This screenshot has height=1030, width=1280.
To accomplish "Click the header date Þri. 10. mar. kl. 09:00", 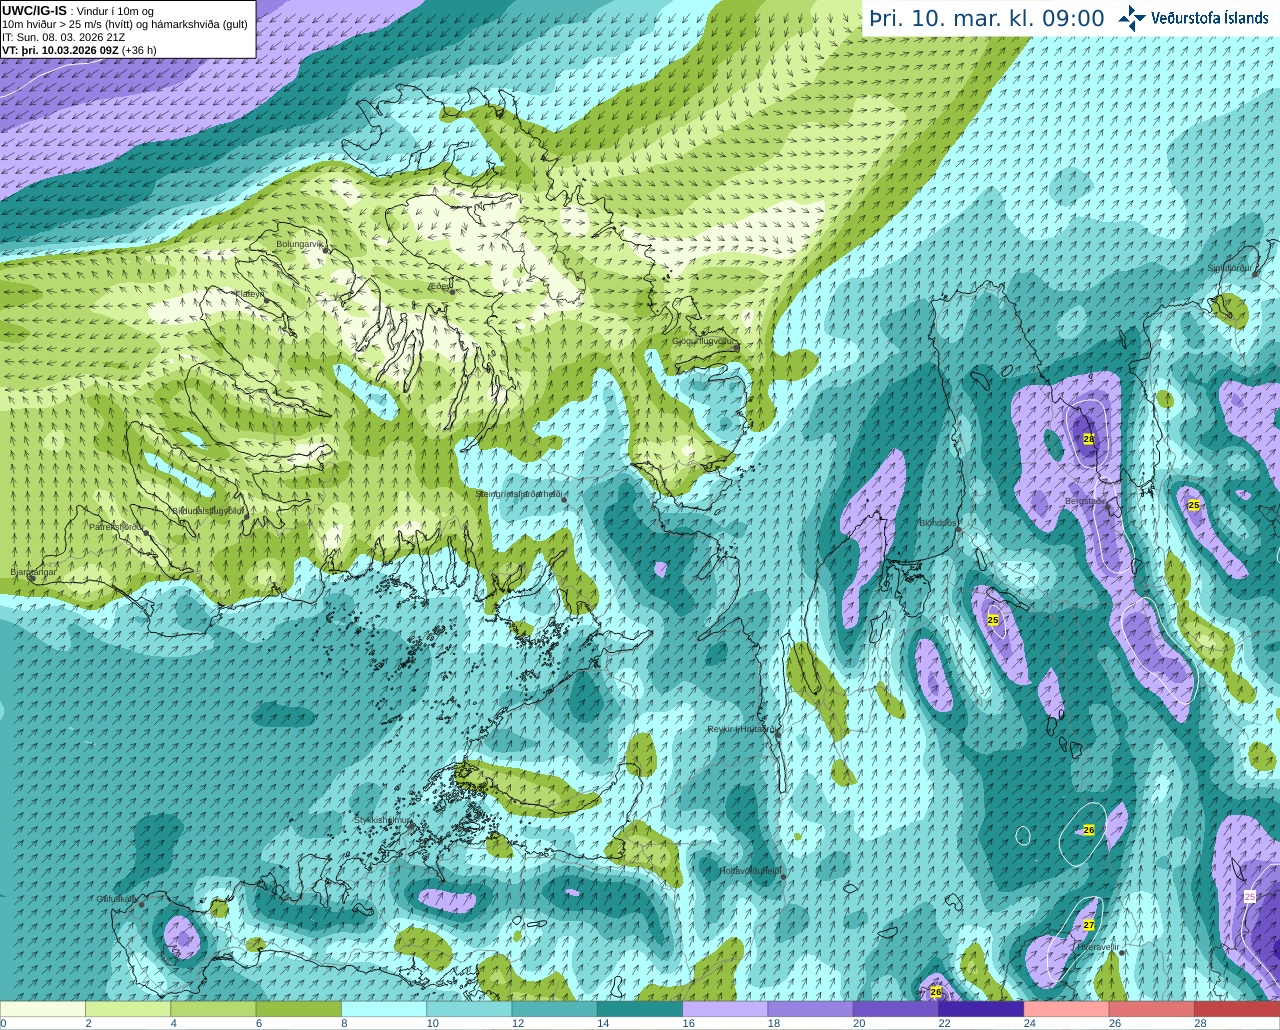I will coord(987,18).
